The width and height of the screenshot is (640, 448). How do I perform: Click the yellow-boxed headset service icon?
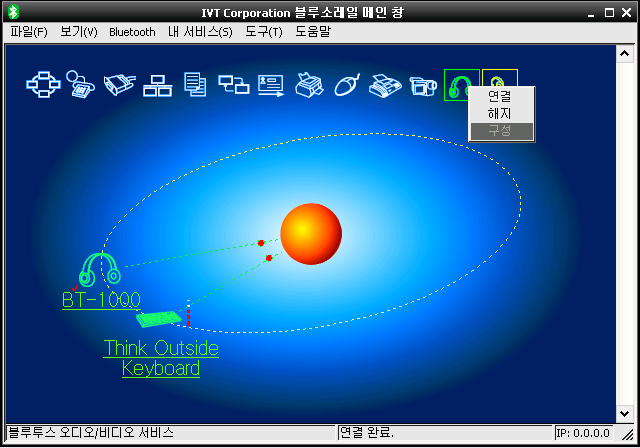tap(500, 78)
